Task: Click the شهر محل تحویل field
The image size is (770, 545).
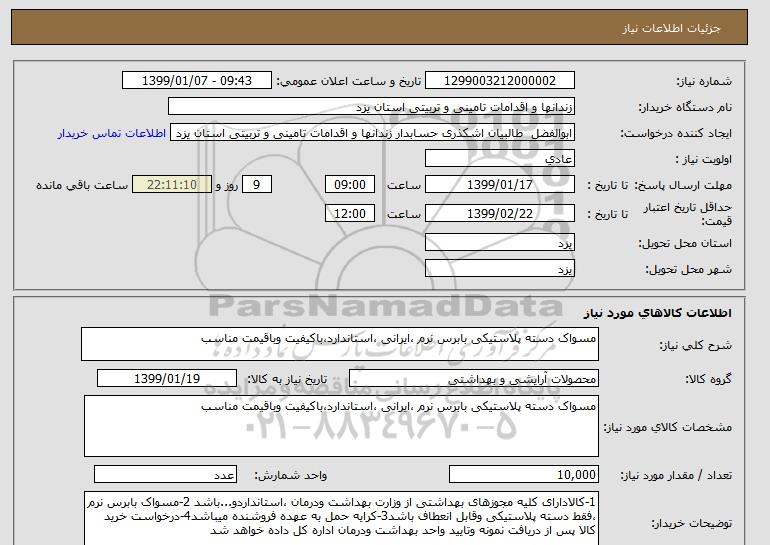Action: [x=499, y=269]
